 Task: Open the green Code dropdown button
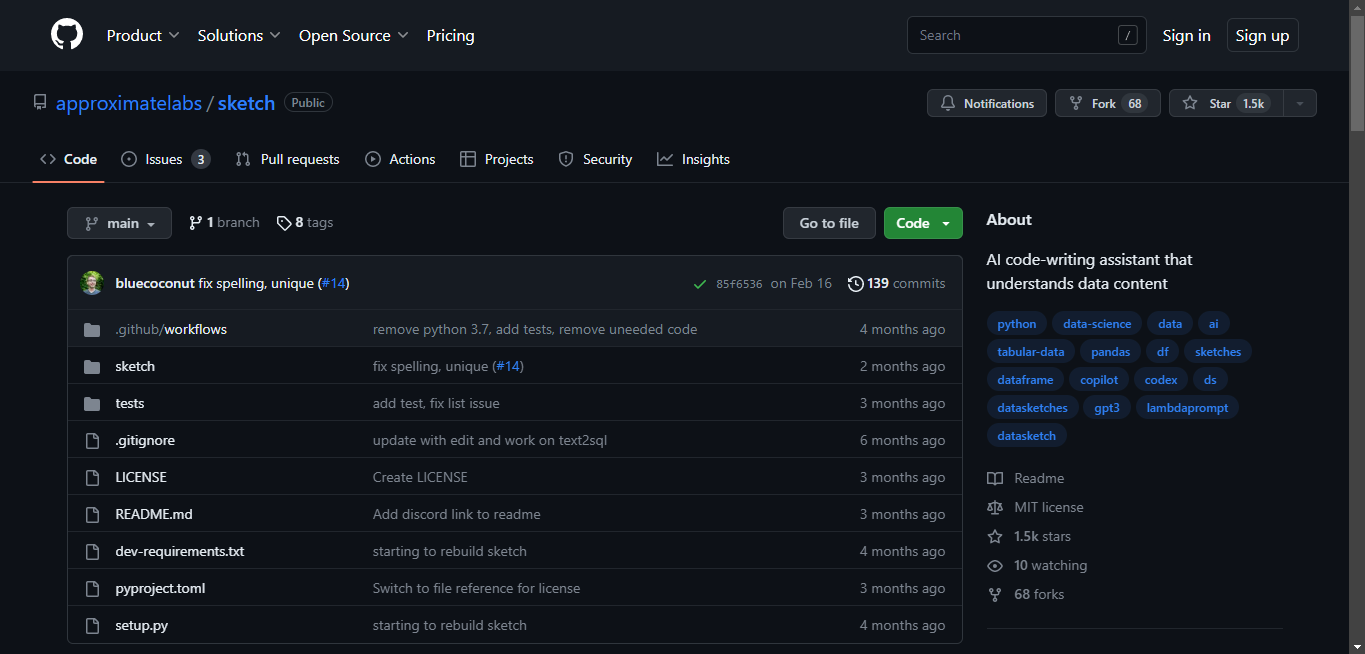tap(923, 223)
